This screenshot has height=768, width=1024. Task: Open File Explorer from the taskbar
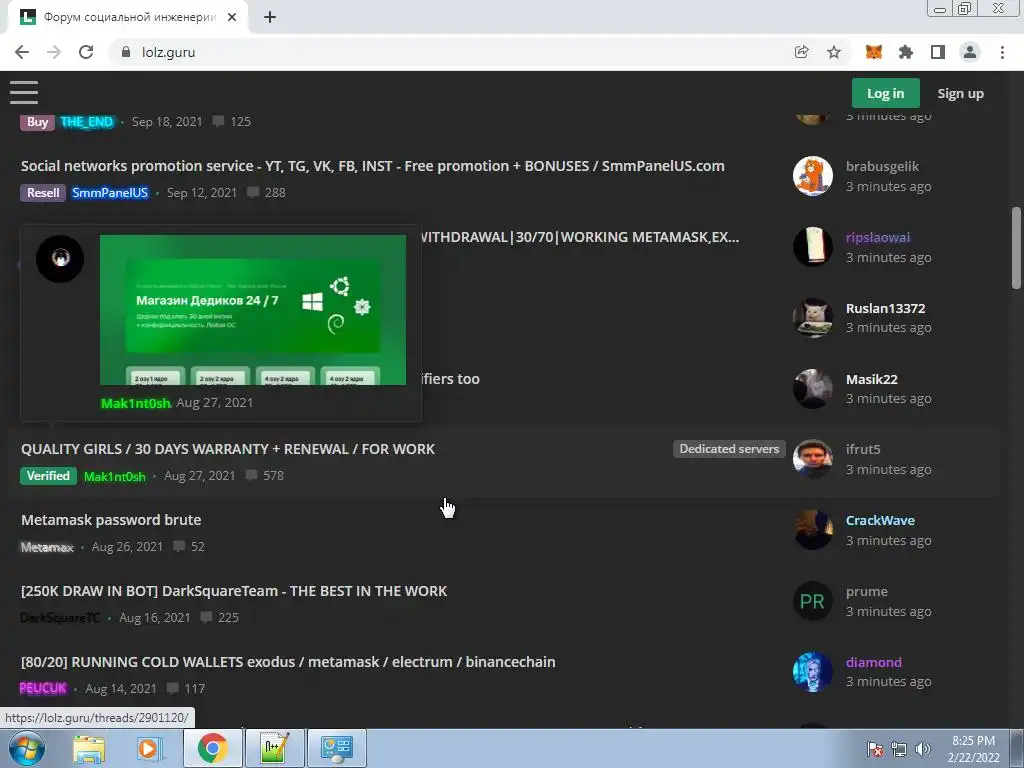click(x=89, y=748)
